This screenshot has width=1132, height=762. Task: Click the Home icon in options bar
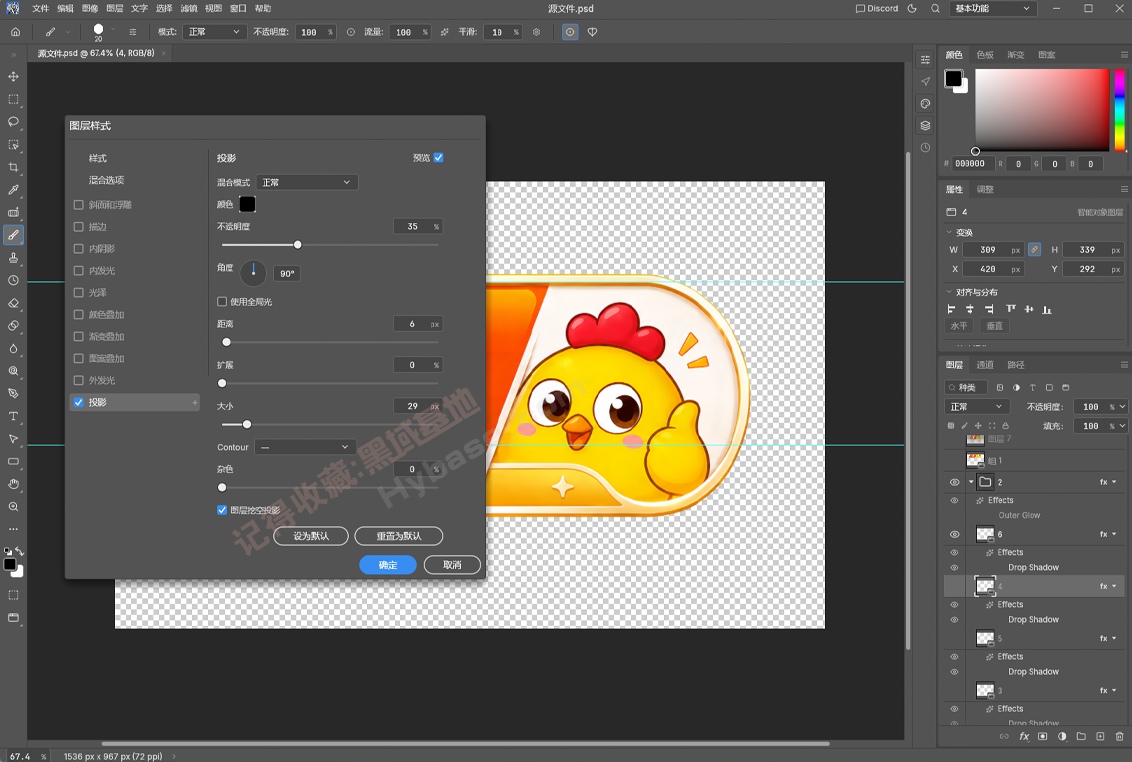point(15,32)
